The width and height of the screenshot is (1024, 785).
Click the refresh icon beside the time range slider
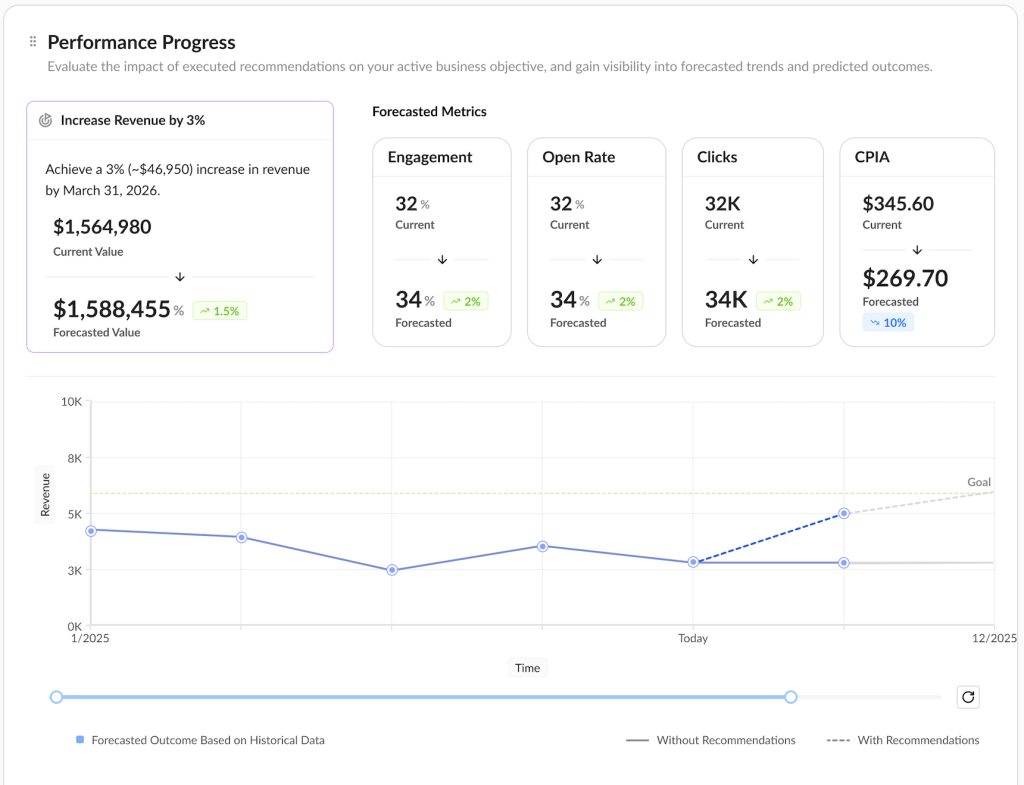[x=967, y=697]
